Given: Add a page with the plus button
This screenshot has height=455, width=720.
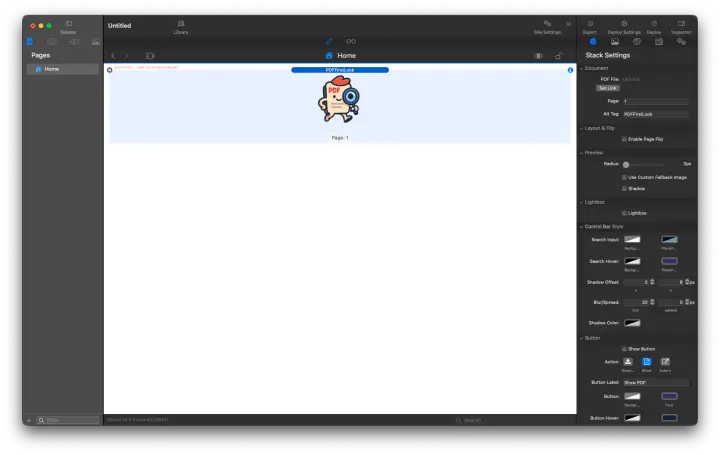Looking at the screenshot, I should [29, 420].
